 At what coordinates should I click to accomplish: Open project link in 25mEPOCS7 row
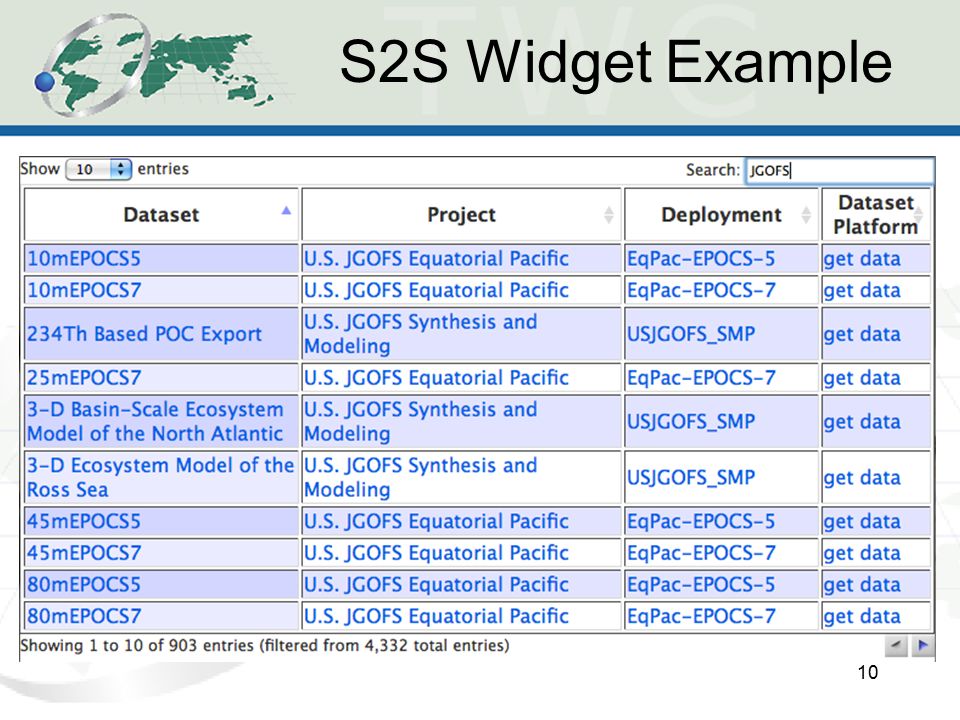click(x=437, y=377)
